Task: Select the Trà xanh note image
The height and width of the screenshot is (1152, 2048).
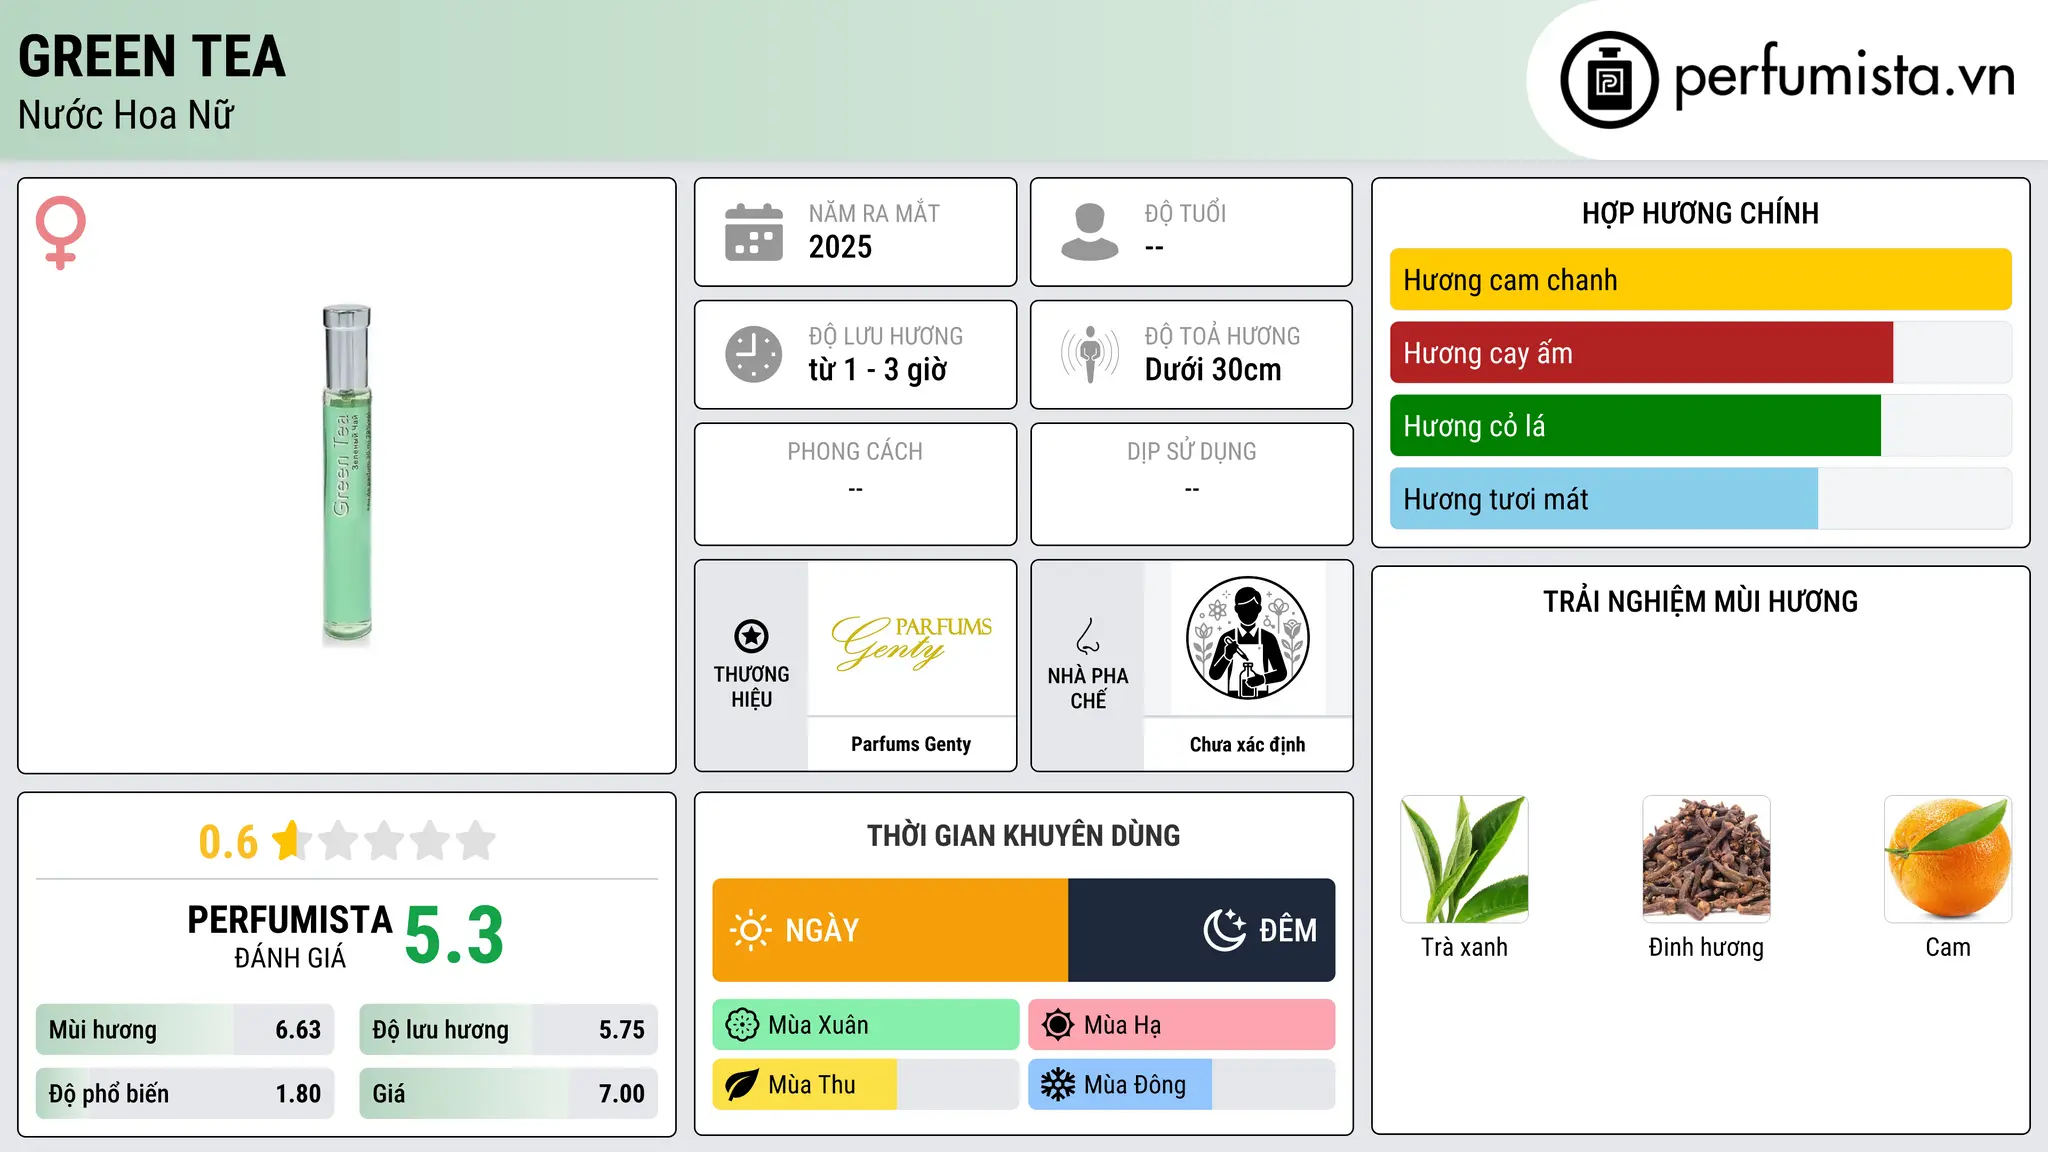Action: [1464, 859]
